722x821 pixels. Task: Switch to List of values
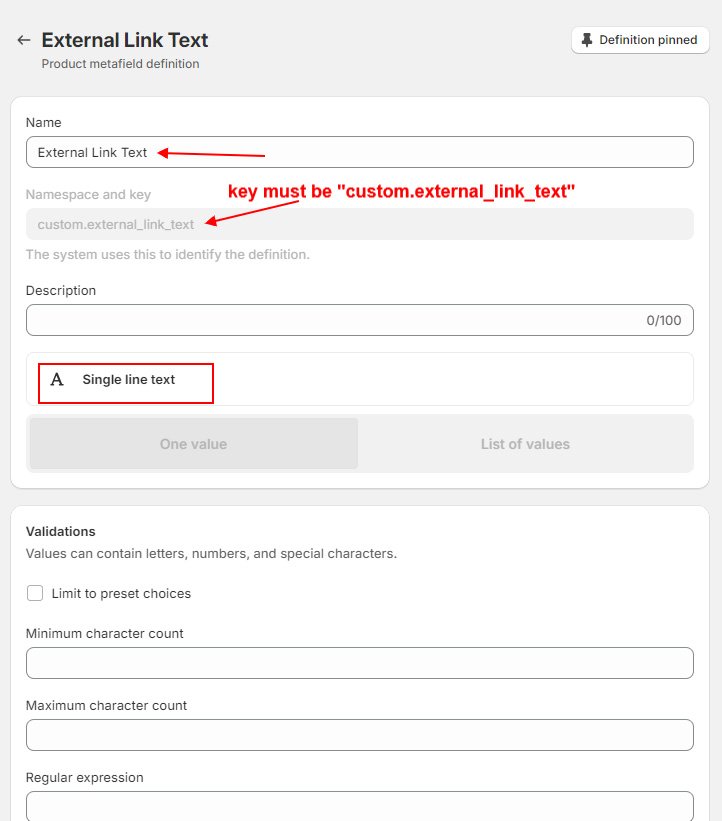tap(525, 444)
